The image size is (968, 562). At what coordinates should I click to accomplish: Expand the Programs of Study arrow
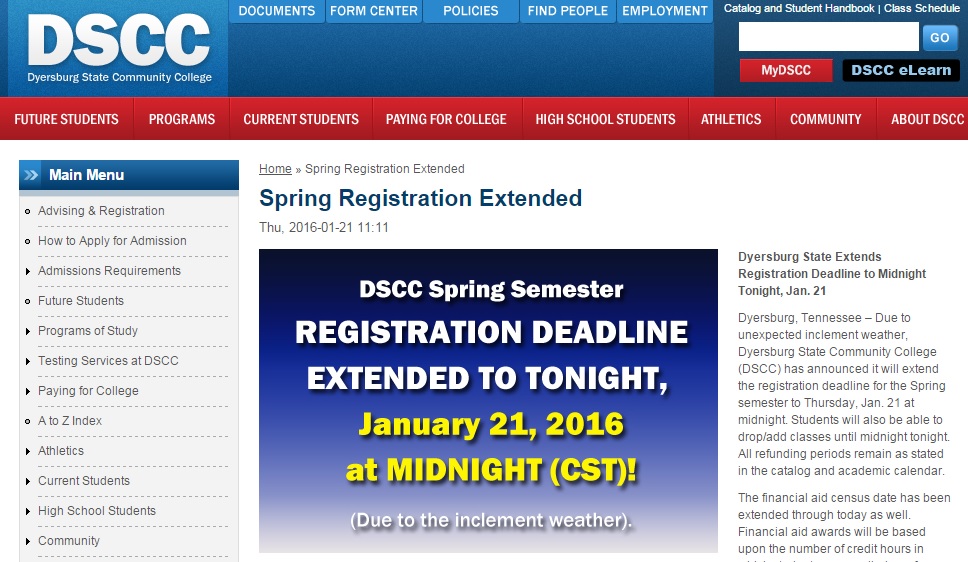[28, 331]
